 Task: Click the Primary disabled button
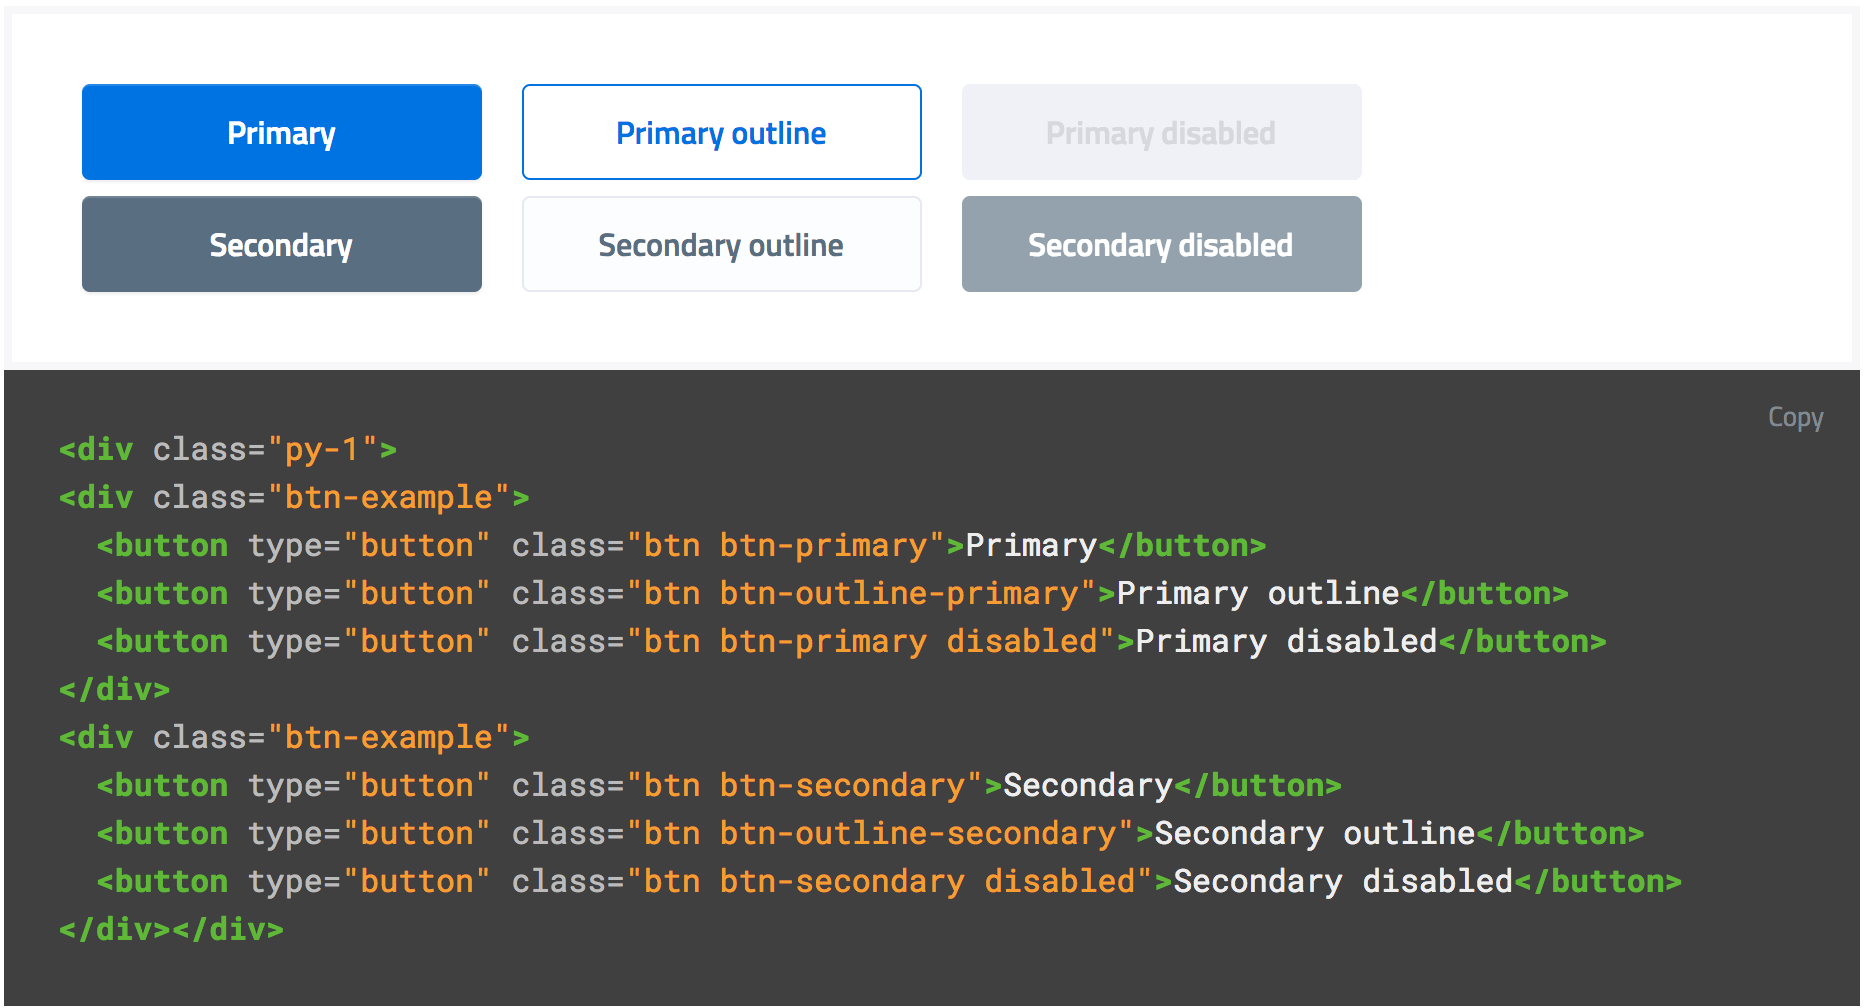click(1160, 131)
